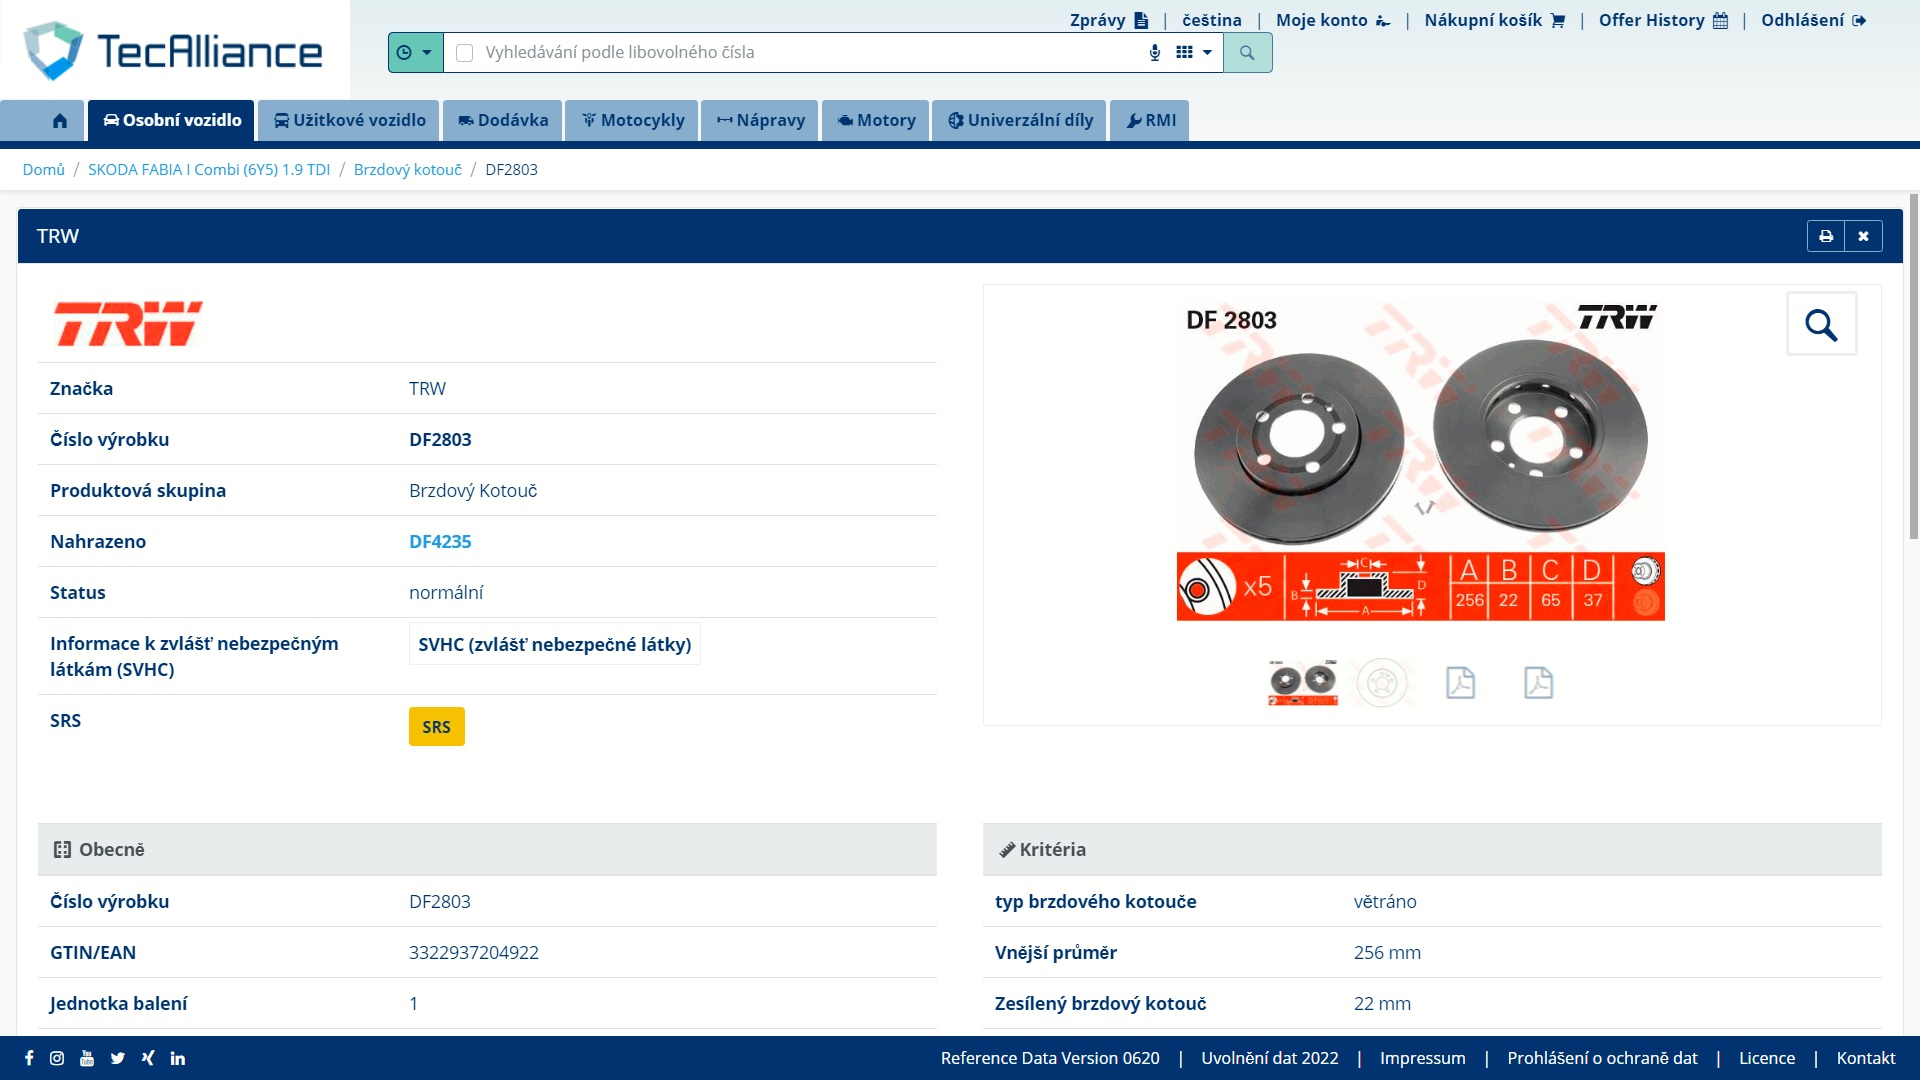
Task: Click Reference Data Version 0620 text
Action: 1050,1058
